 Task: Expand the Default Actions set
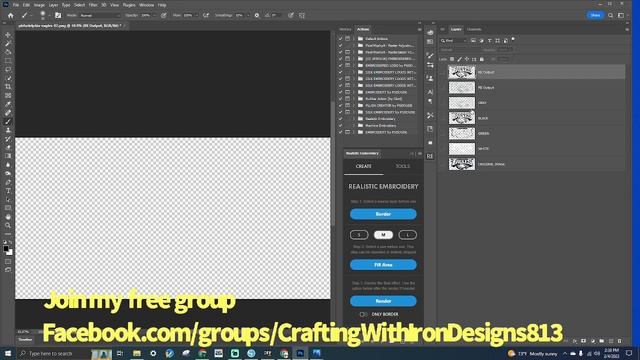click(x=354, y=39)
